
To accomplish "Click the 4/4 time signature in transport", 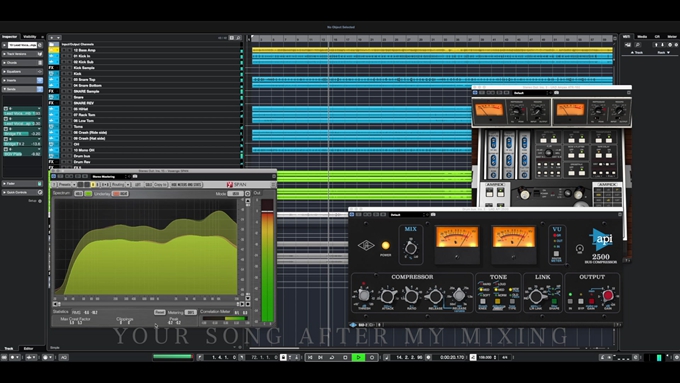I will 504,357.
